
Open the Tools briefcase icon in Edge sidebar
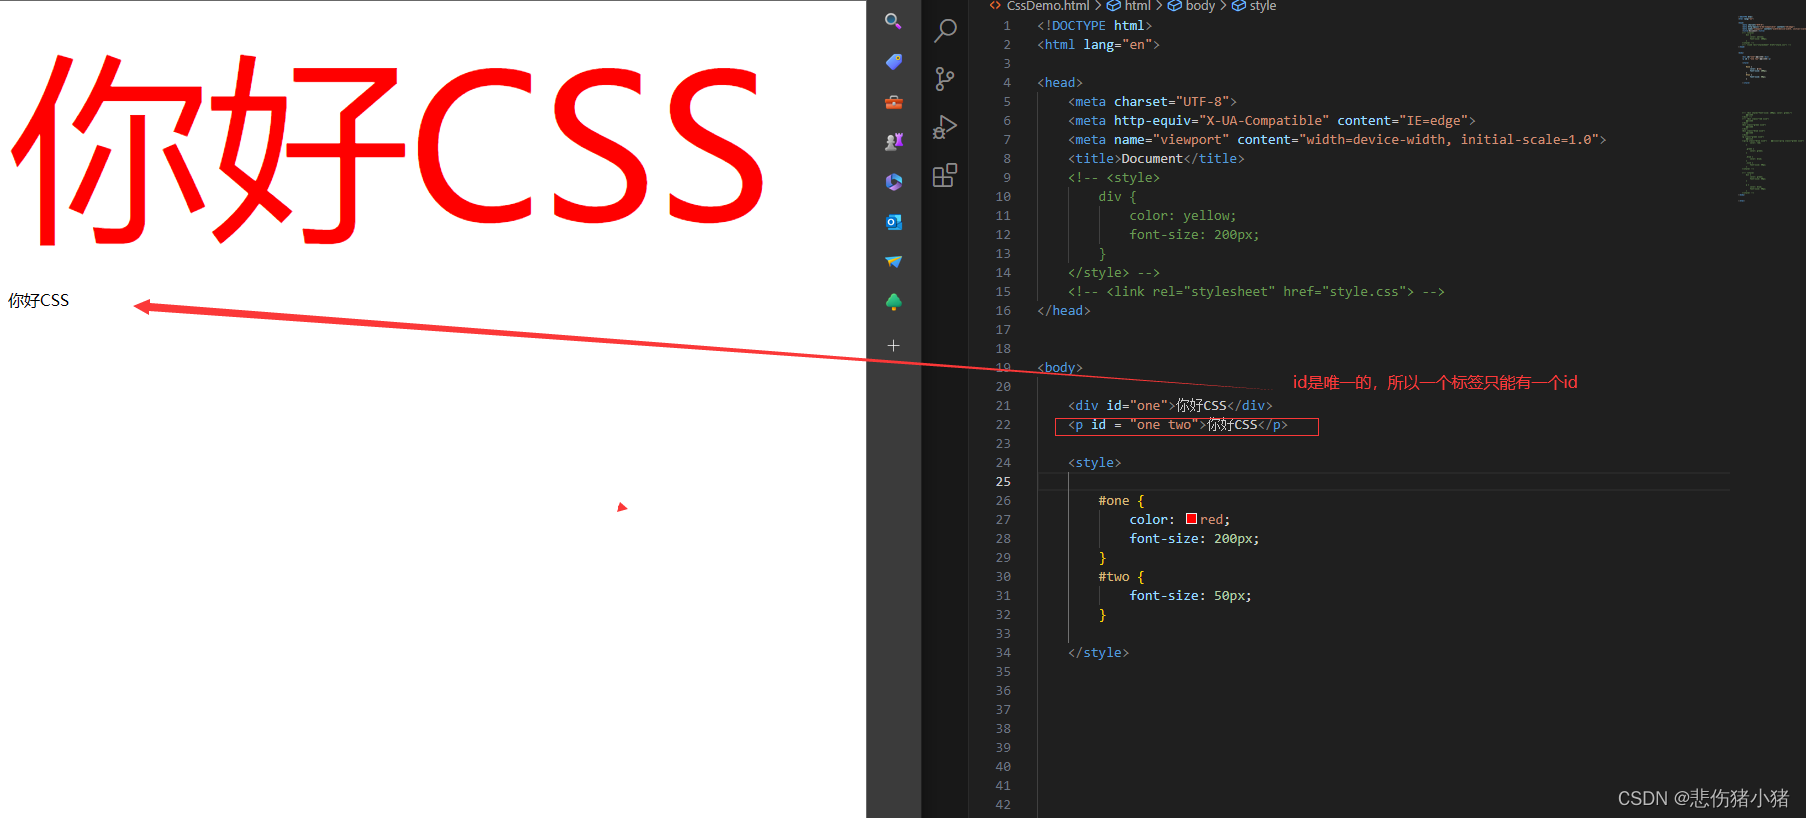pos(893,102)
